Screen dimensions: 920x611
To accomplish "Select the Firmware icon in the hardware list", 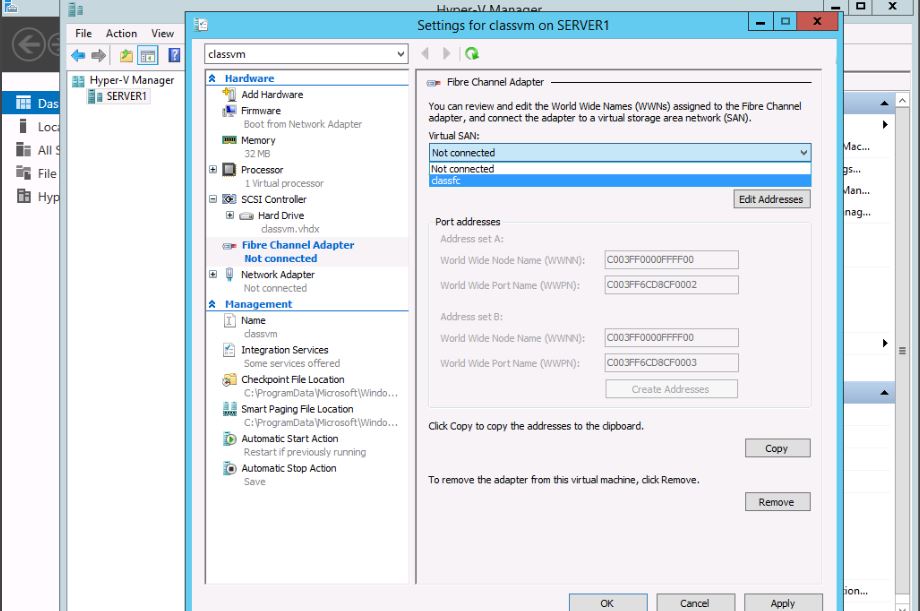I will 229,111.
